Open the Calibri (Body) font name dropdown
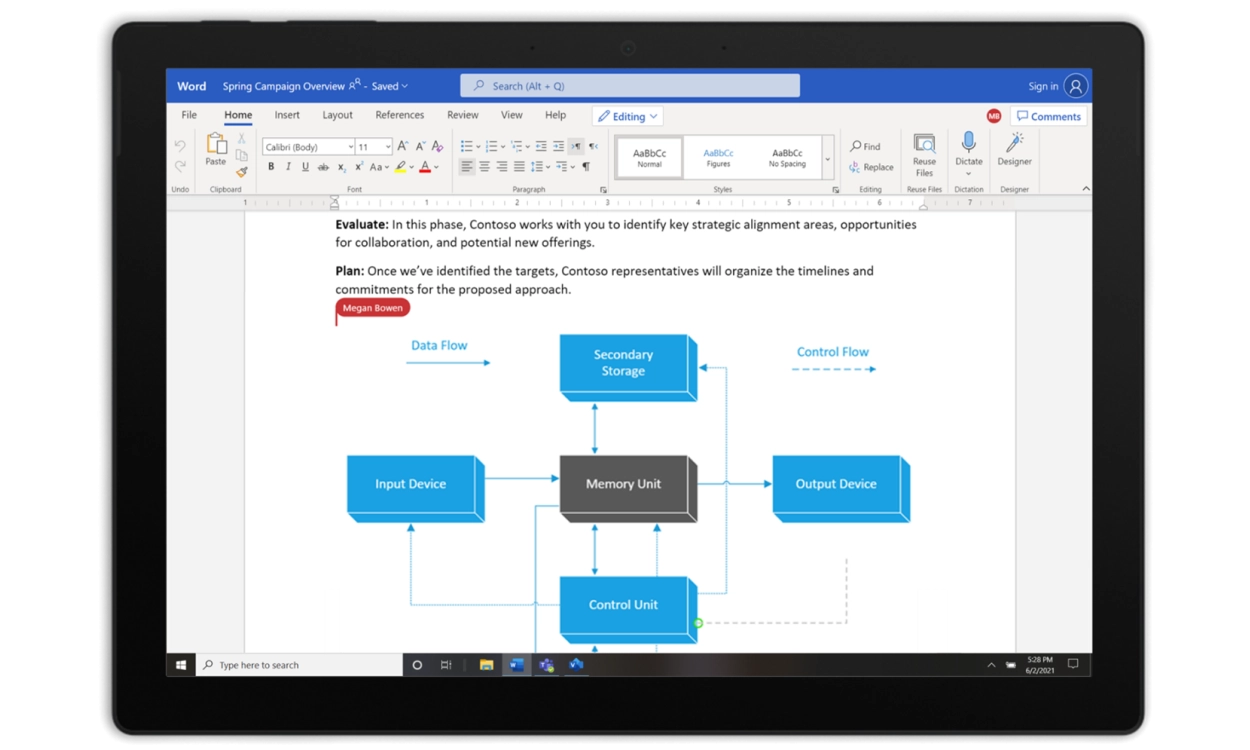The image size is (1250, 750). 308,147
